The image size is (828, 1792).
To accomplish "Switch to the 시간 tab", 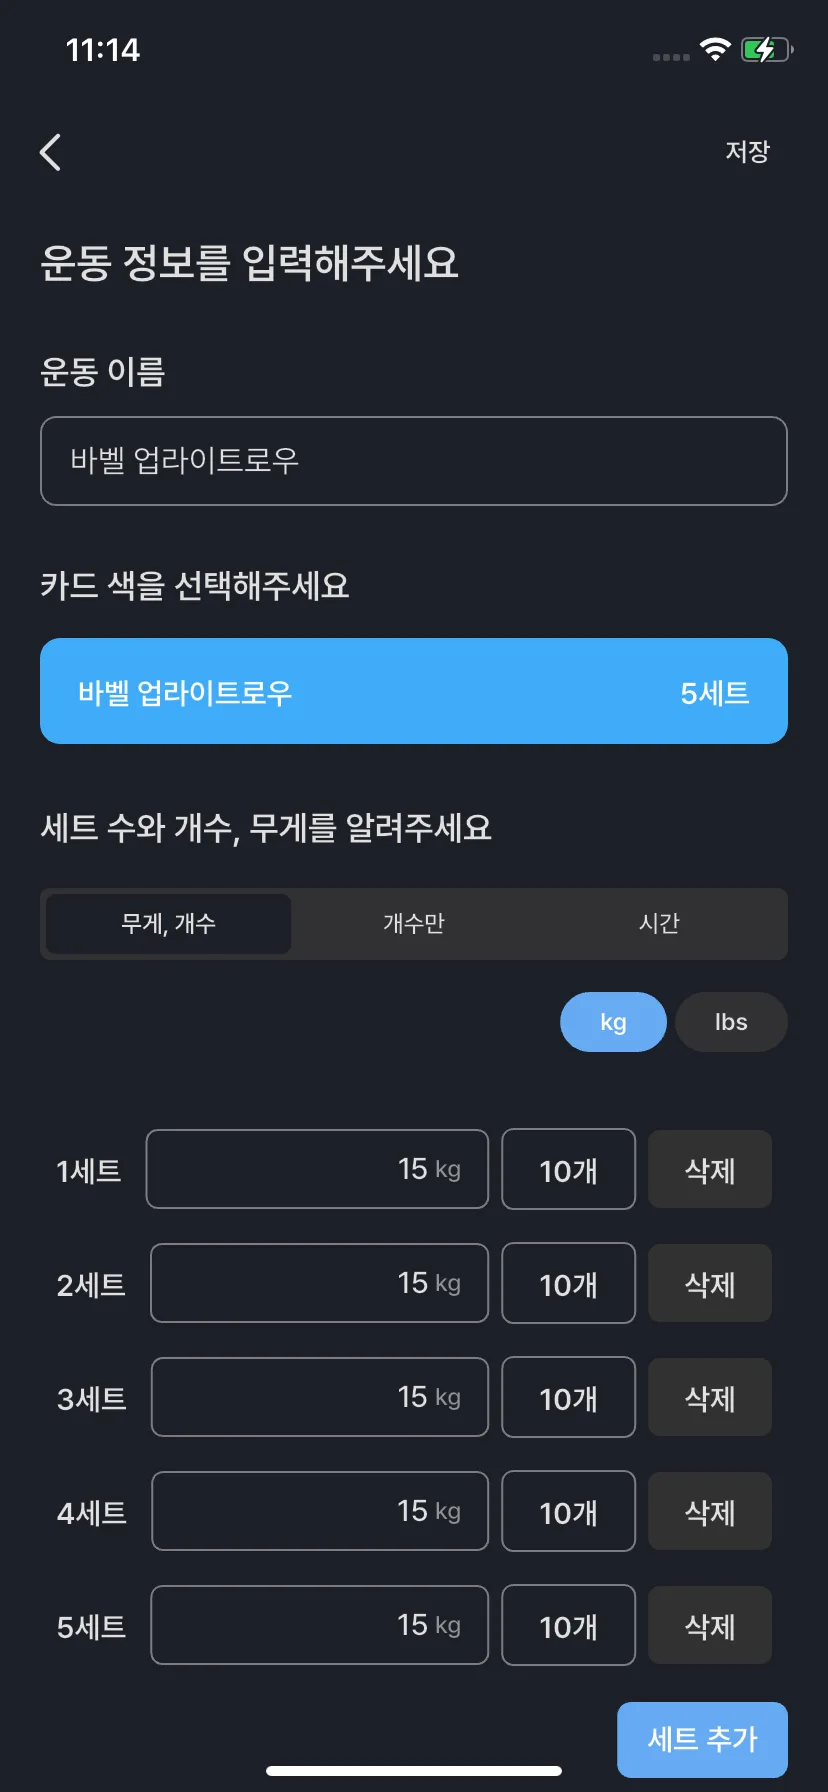I will (659, 923).
